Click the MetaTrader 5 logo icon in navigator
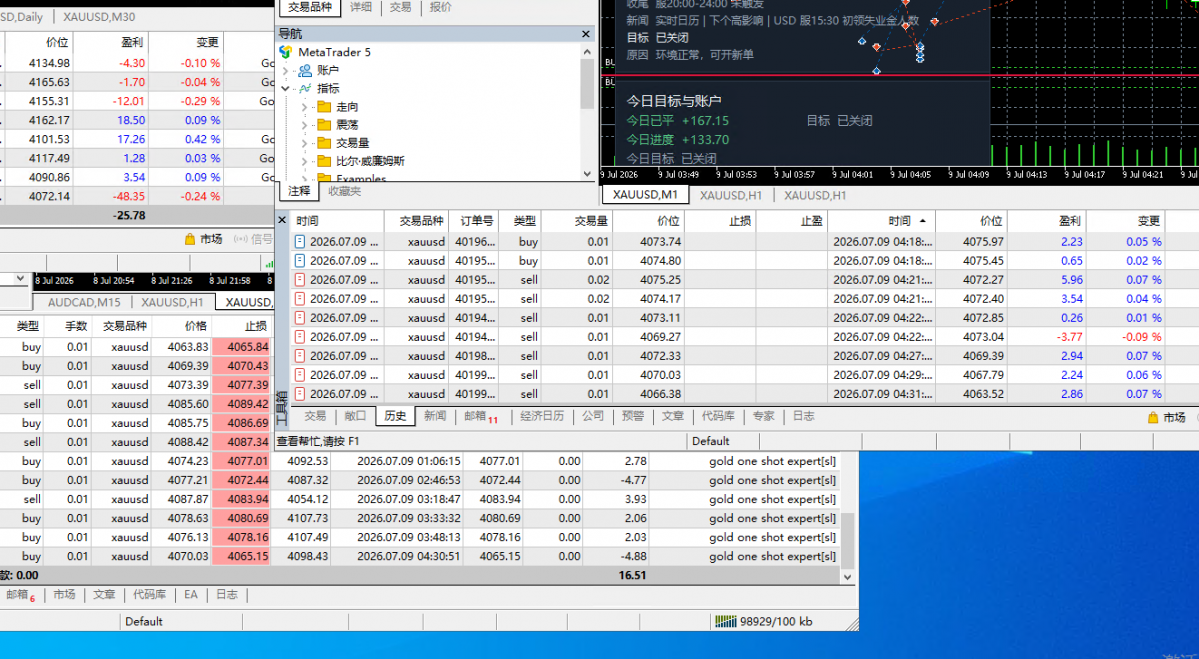The width and height of the screenshot is (1199, 659). pos(286,52)
